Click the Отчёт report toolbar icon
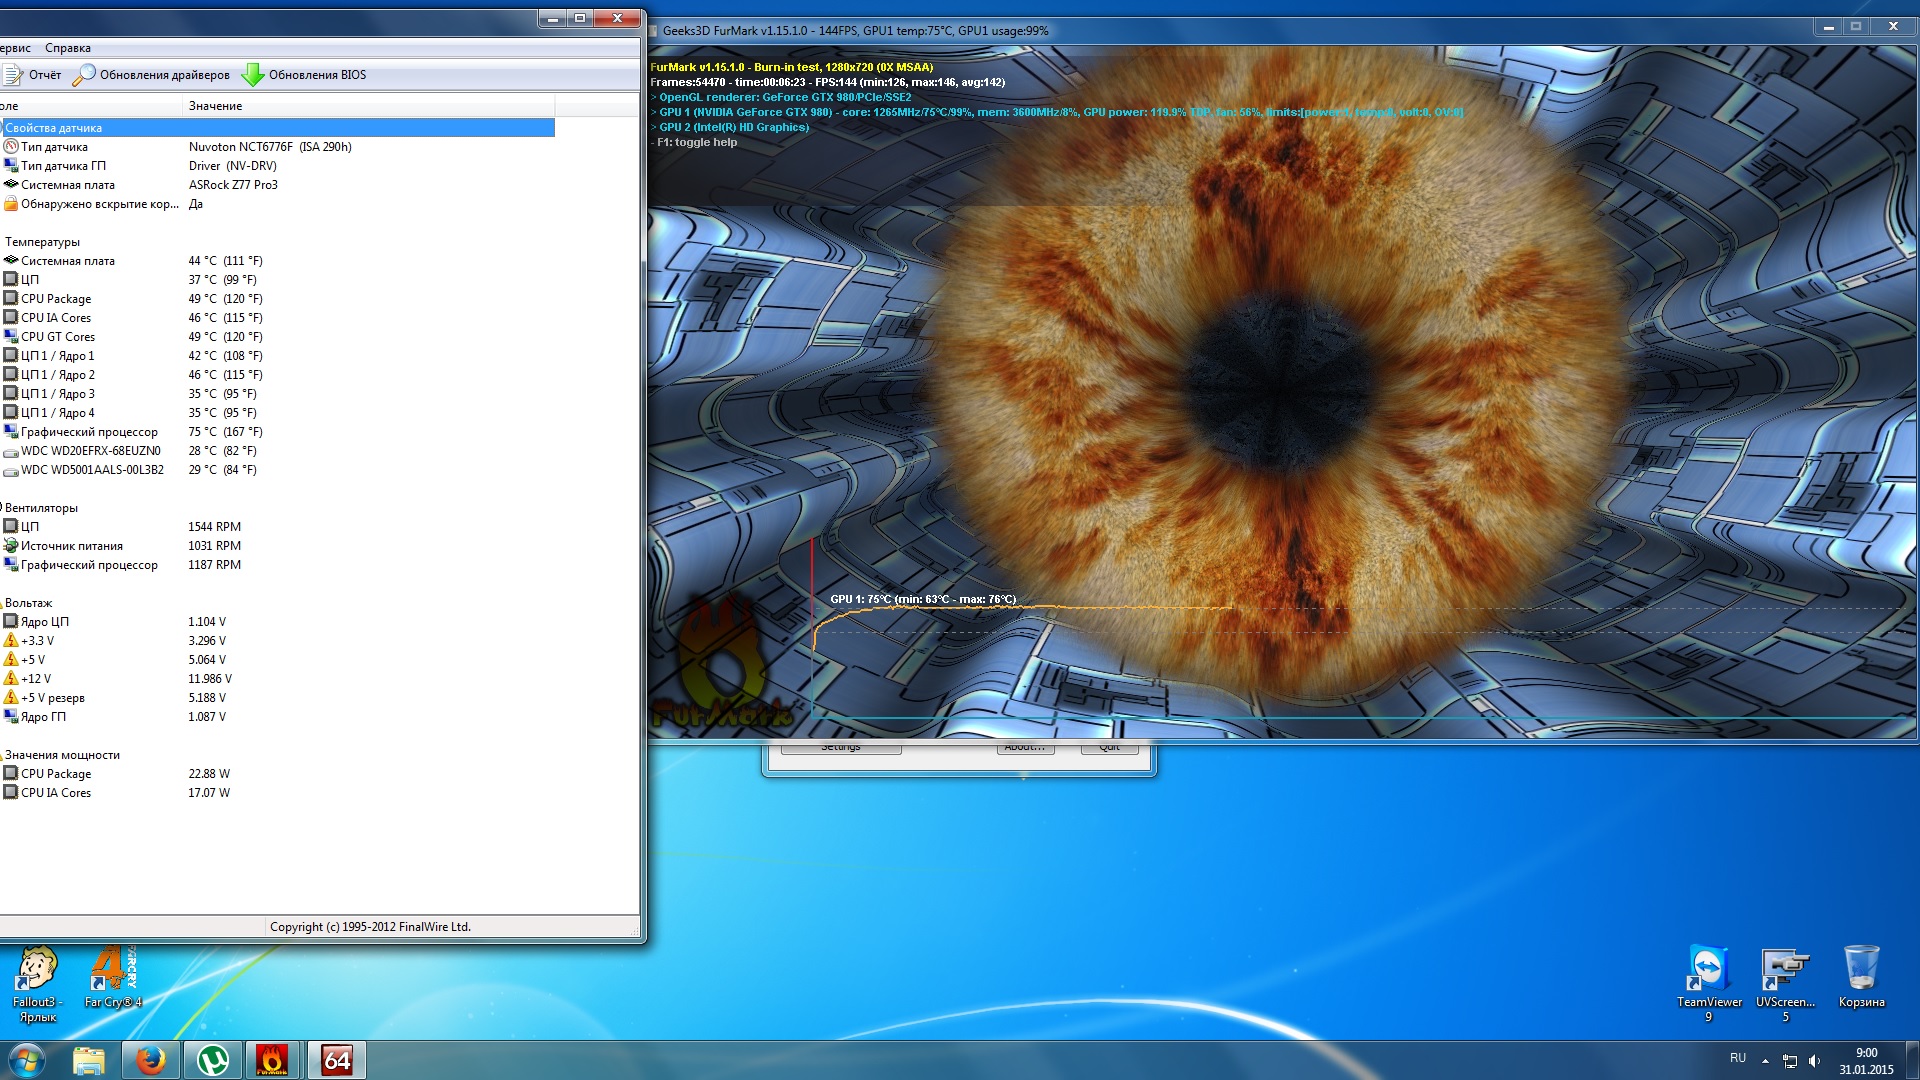This screenshot has width=1920, height=1080. coord(14,75)
